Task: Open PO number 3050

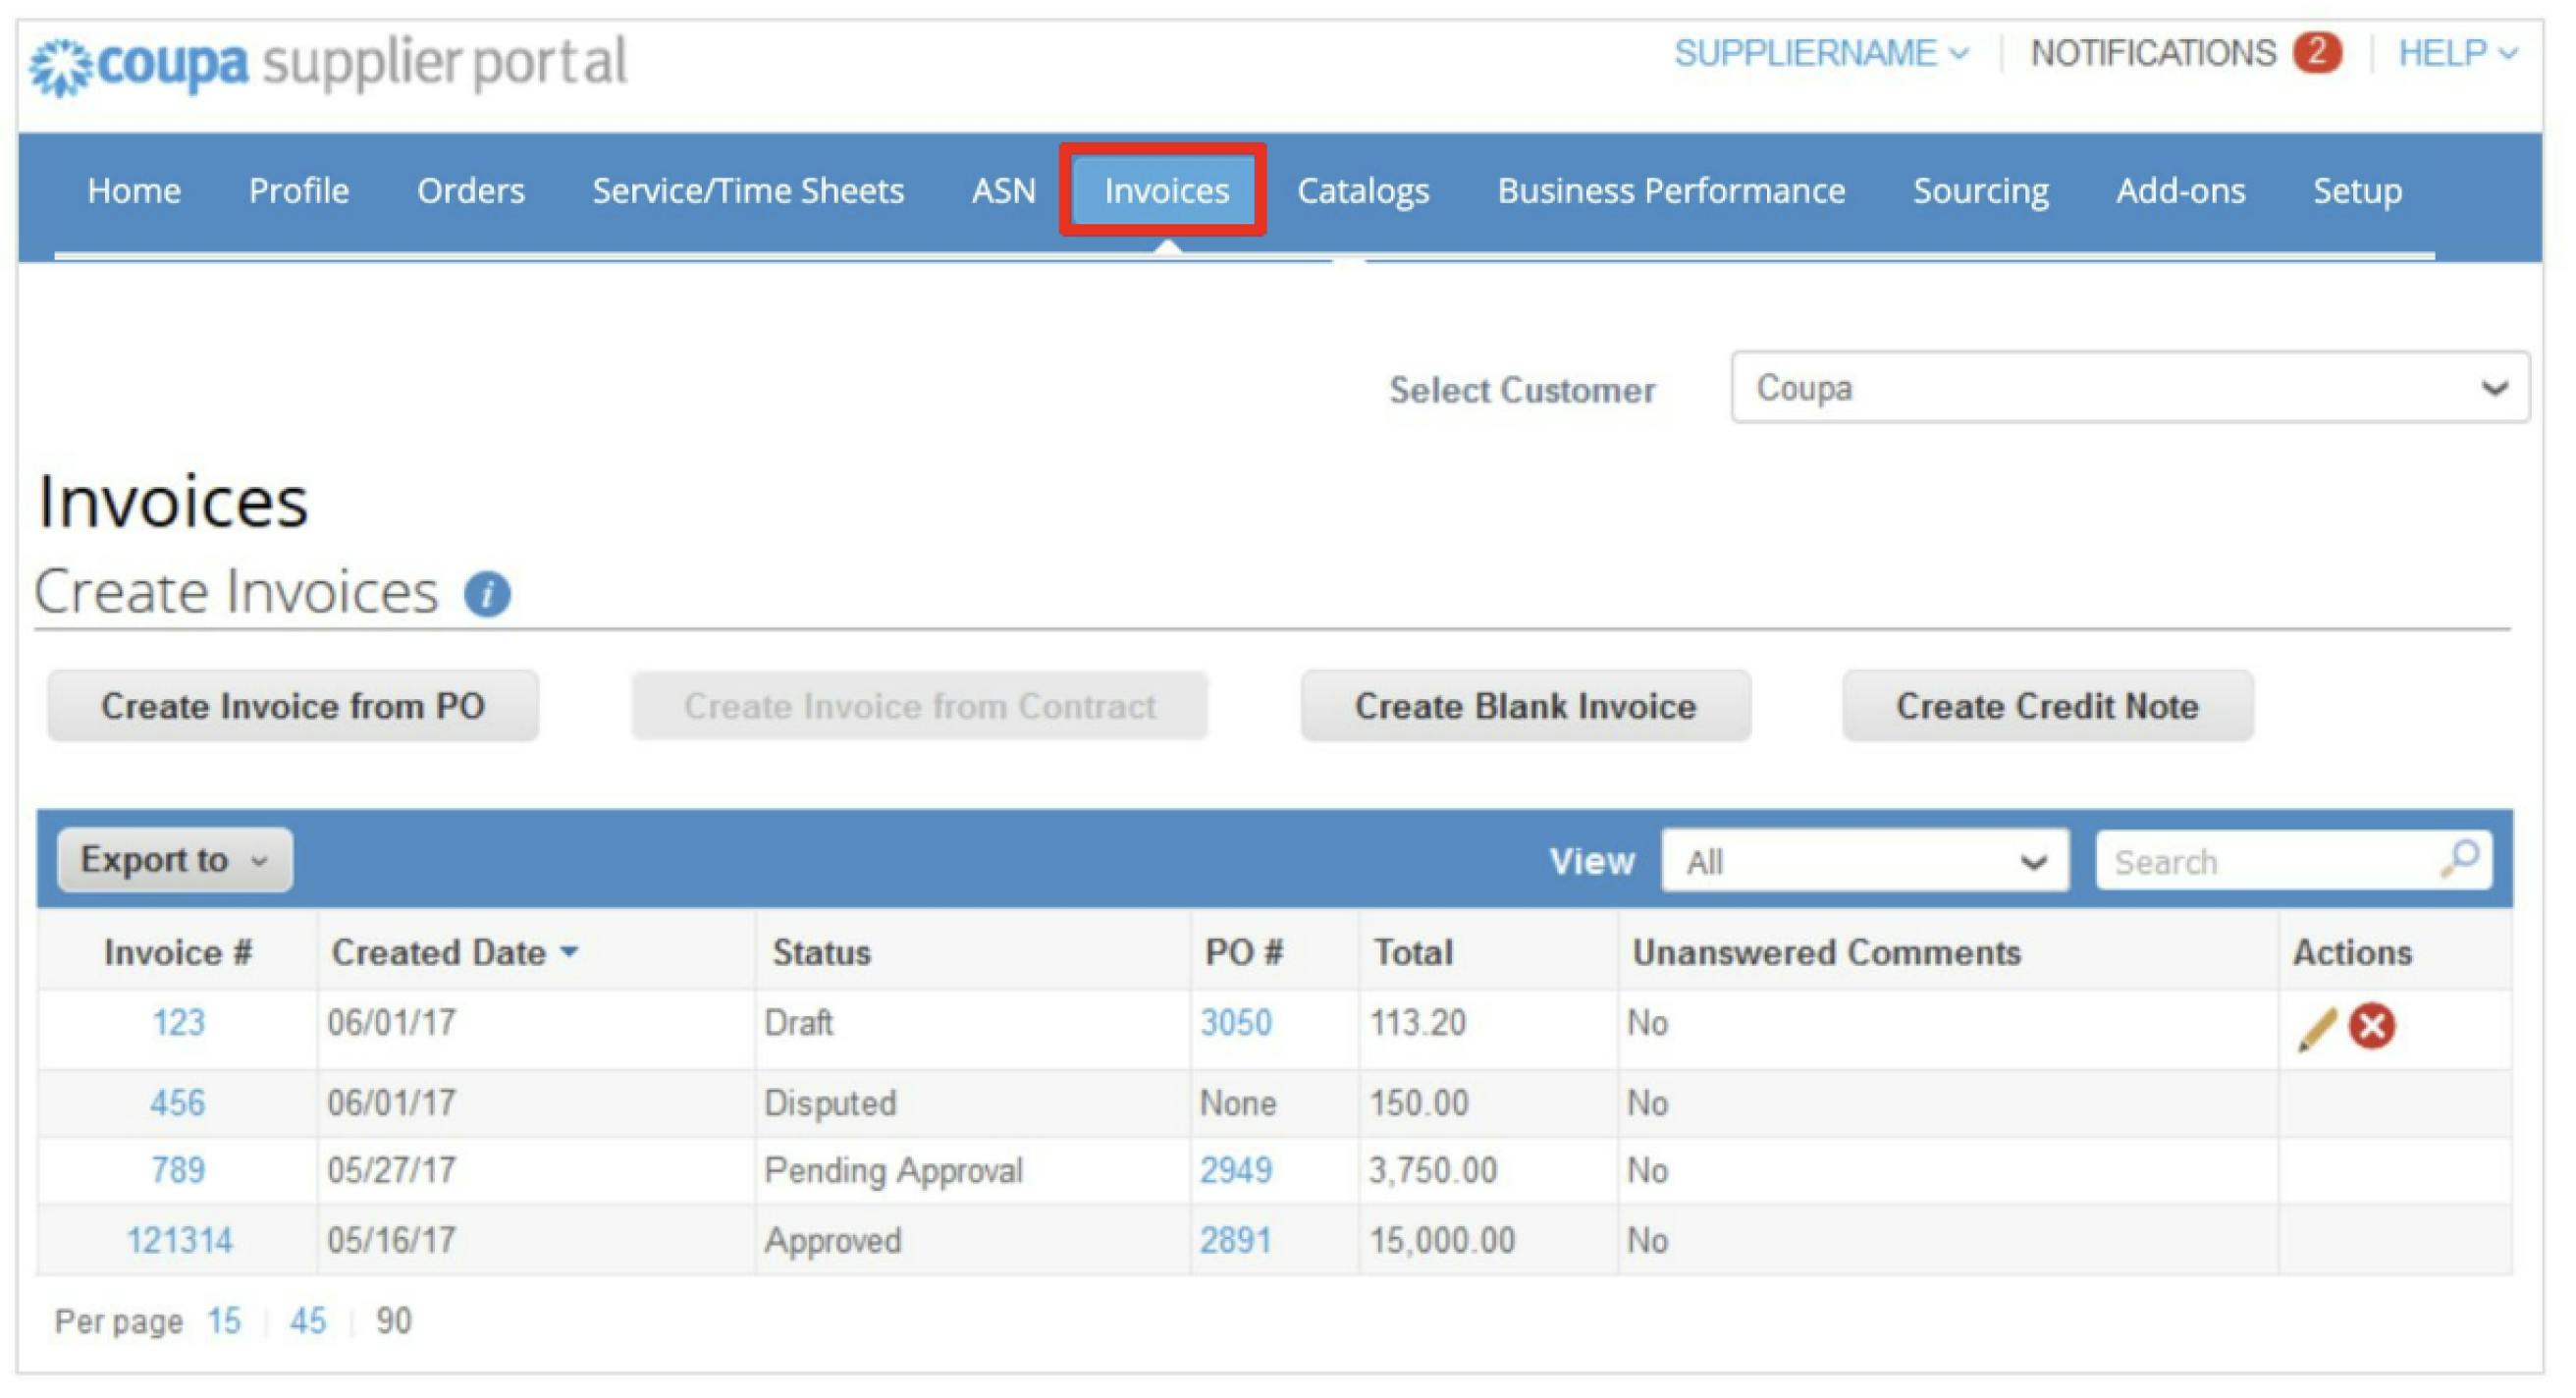Action: (1236, 1024)
